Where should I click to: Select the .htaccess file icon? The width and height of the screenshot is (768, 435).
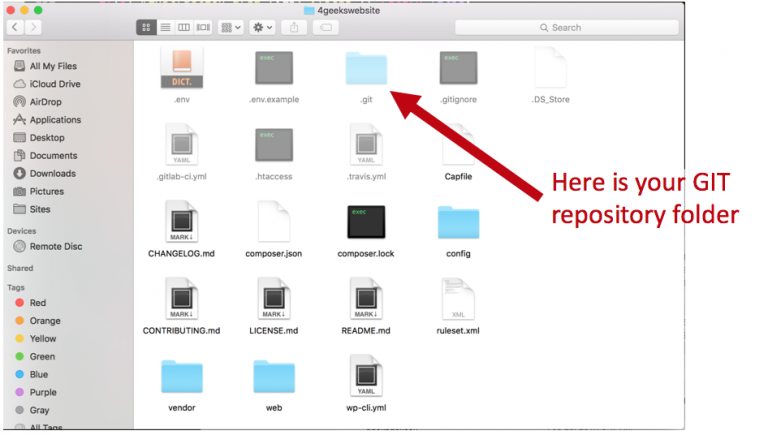click(x=274, y=145)
